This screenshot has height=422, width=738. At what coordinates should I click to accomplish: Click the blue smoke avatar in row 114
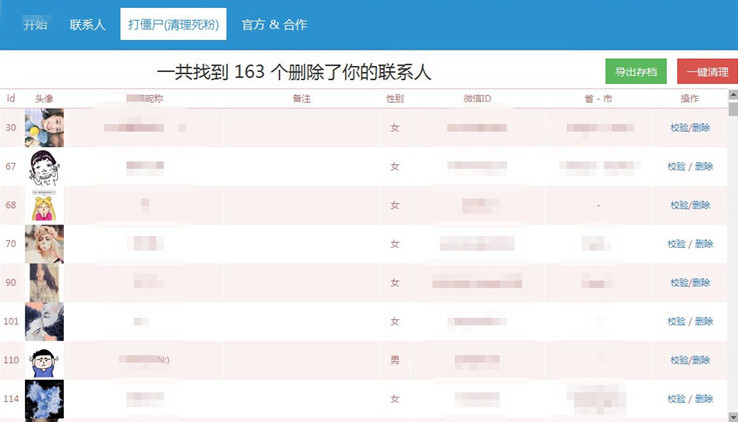[x=44, y=399]
